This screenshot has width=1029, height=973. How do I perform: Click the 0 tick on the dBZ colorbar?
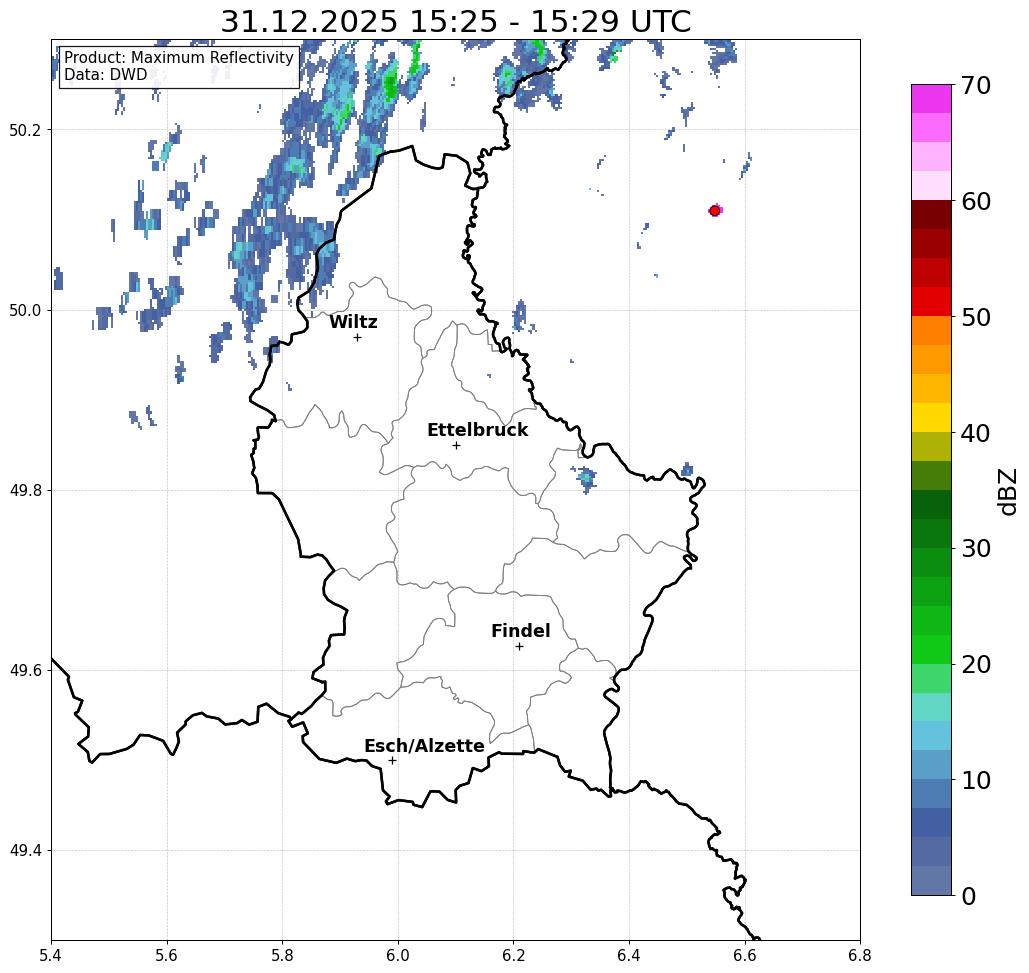(x=969, y=896)
